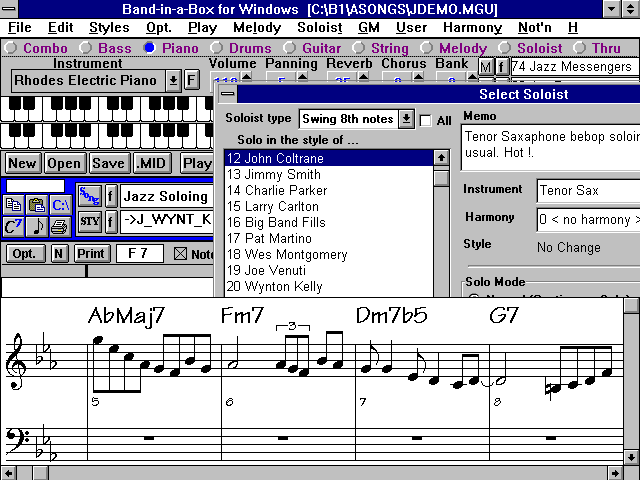This screenshot has height=480, width=640.
Task: Open the Harmony menu
Action: click(x=472, y=27)
